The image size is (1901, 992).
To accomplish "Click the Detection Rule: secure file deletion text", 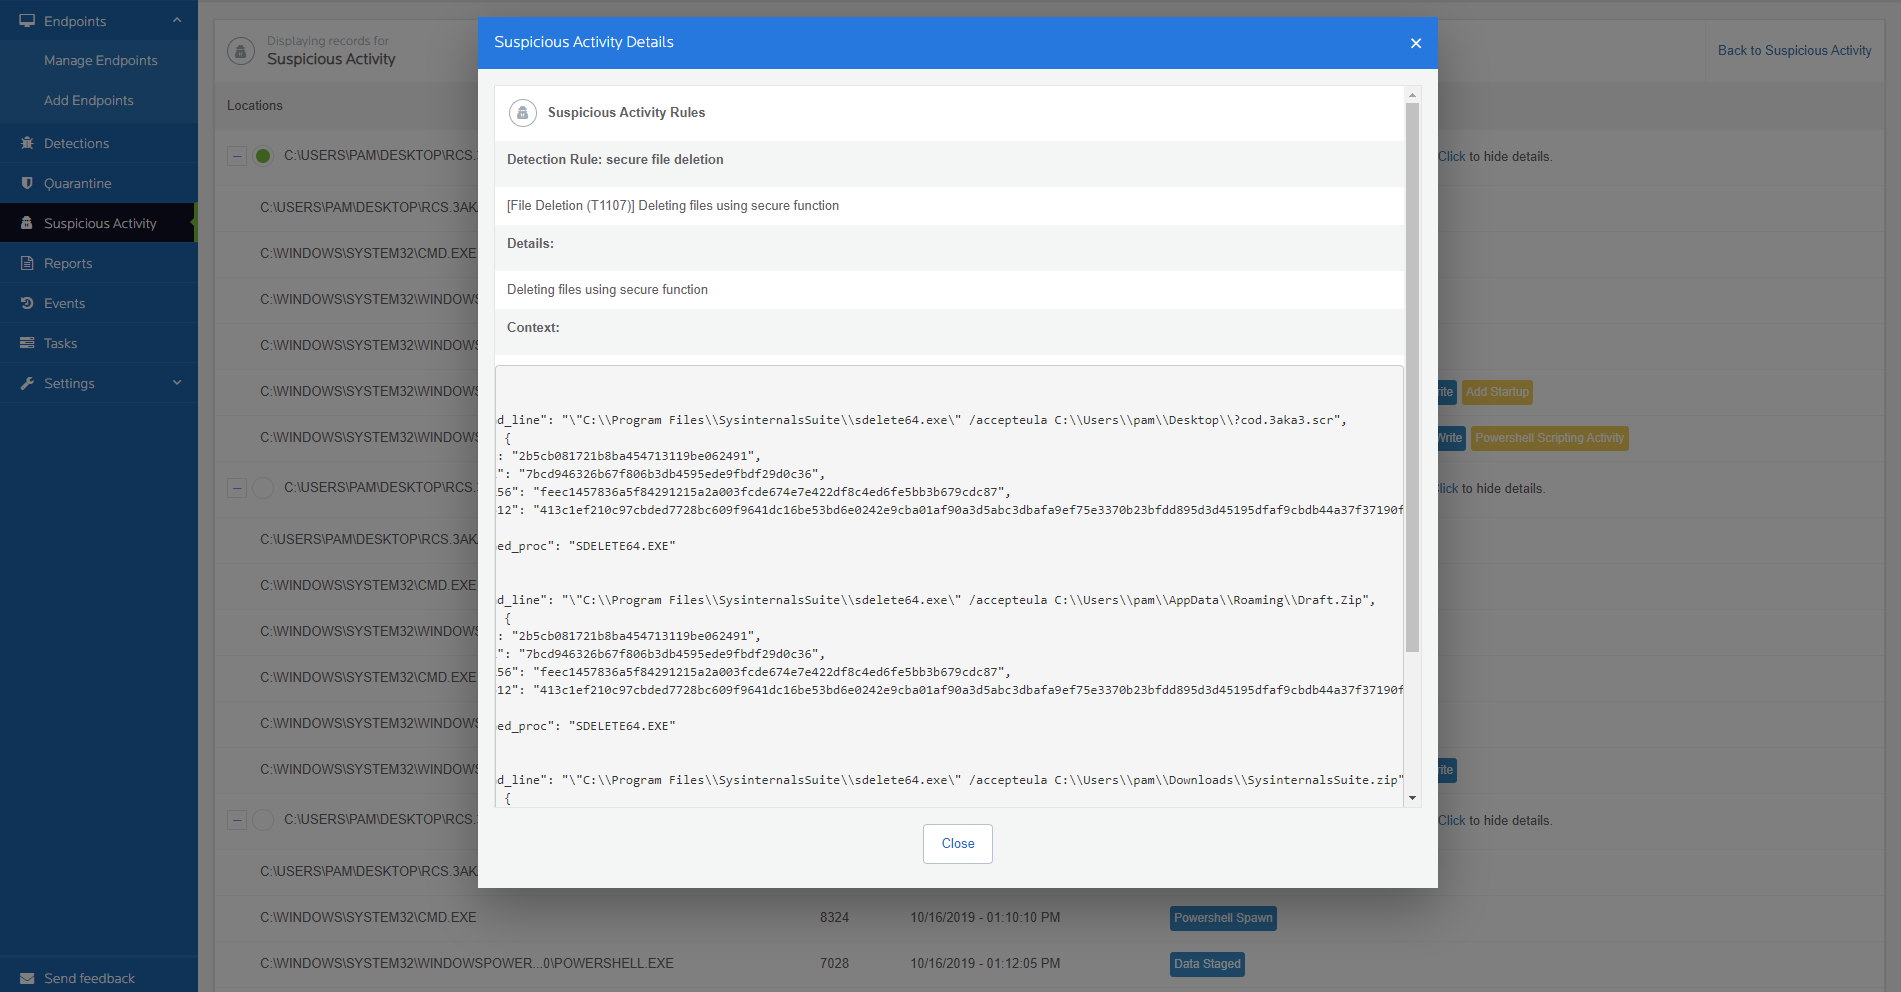I will point(615,160).
